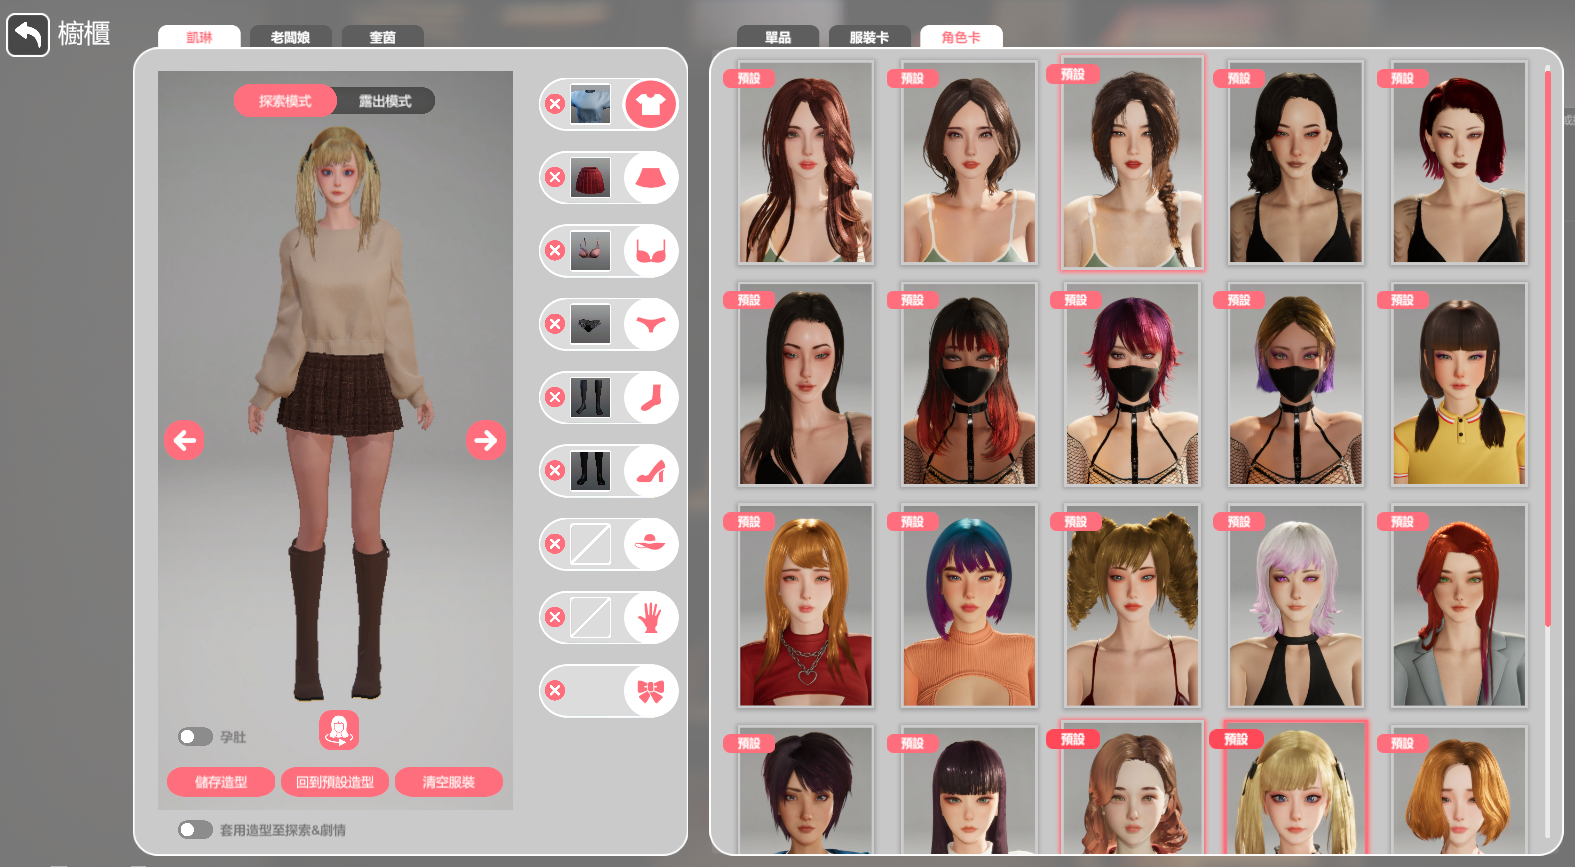Image resolution: width=1575 pixels, height=867 pixels.
Task: Click the back arrow next to 櫥櫃
Action: (x=28, y=35)
